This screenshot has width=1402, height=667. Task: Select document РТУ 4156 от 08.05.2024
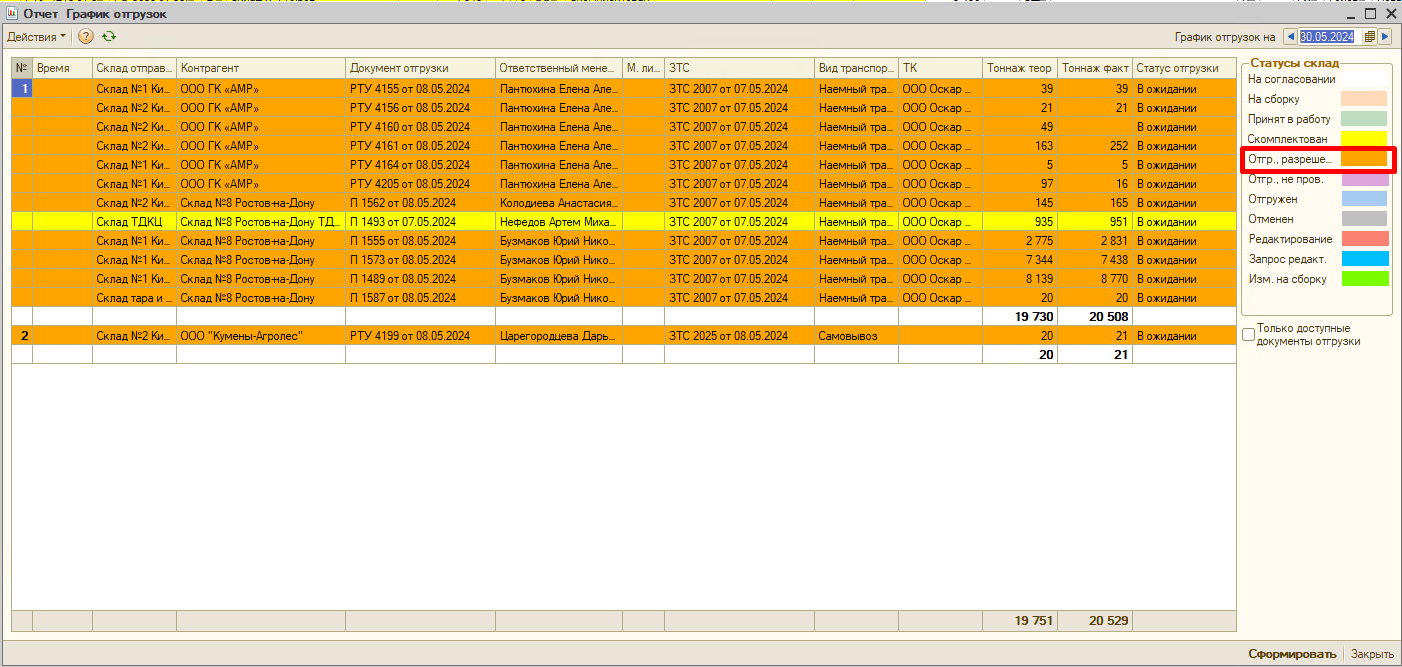click(x=421, y=108)
